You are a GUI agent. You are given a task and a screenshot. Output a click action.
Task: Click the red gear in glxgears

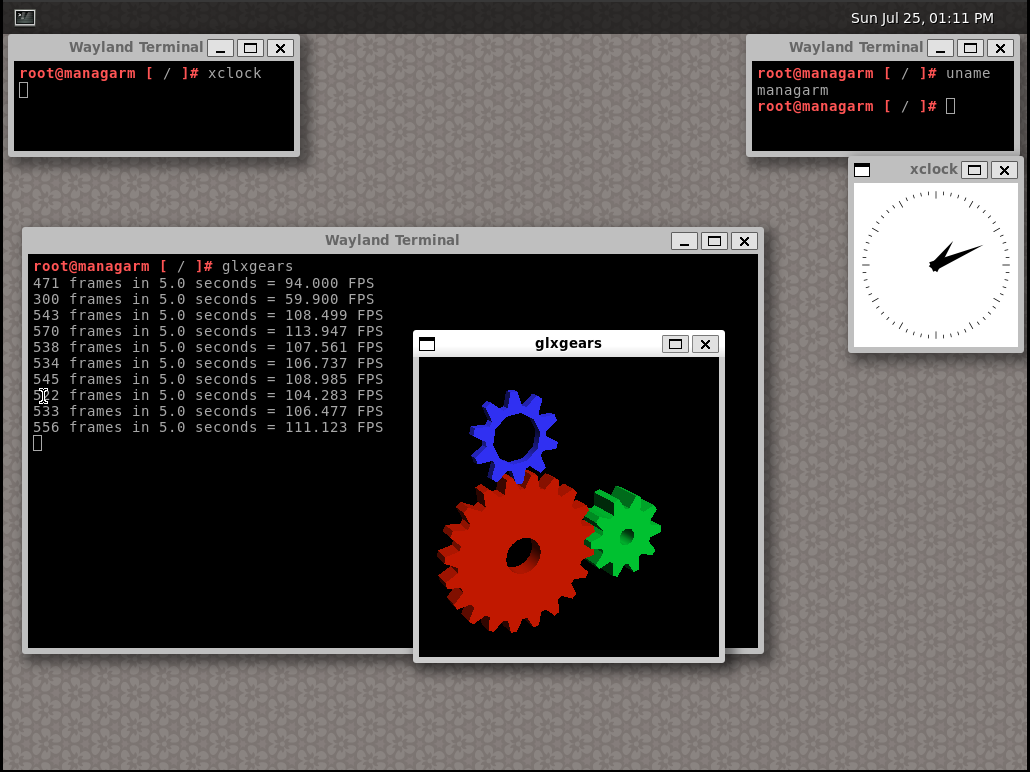[515, 553]
